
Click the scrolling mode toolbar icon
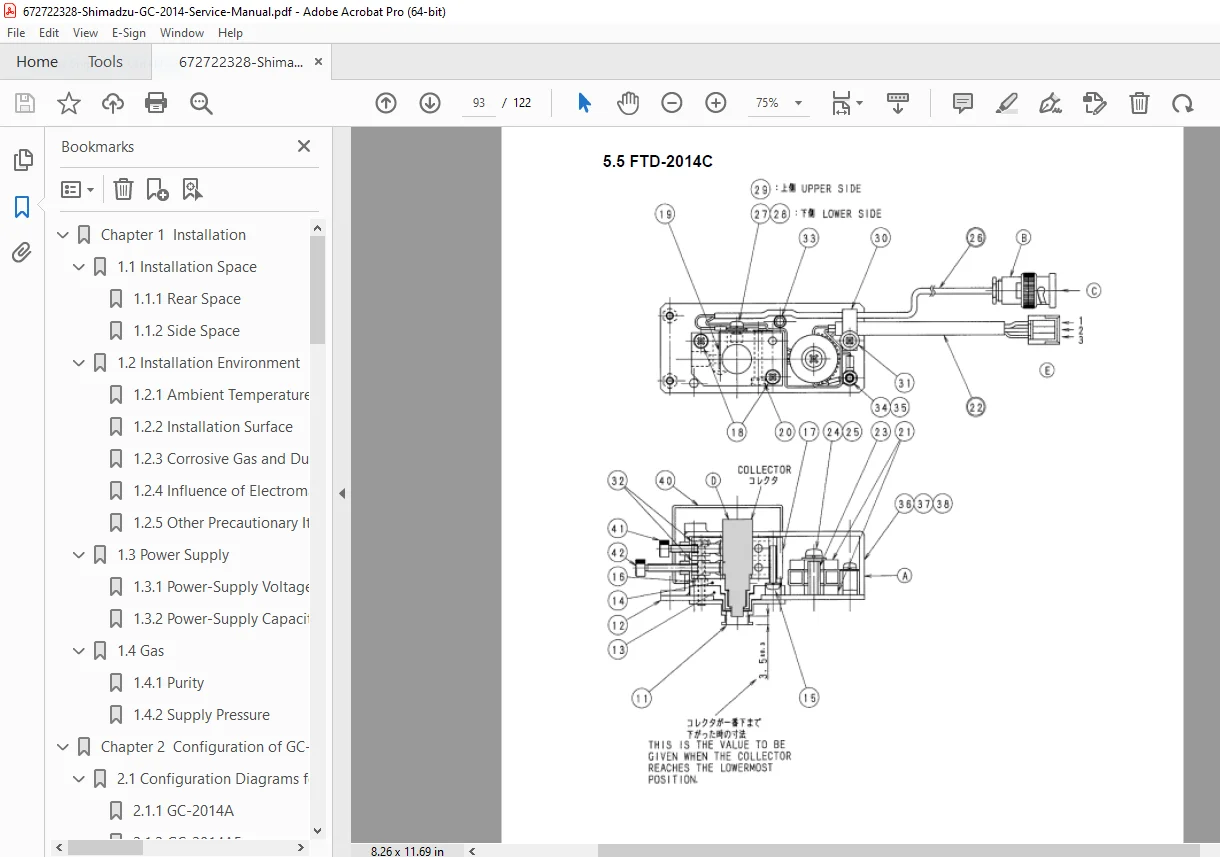tap(898, 103)
